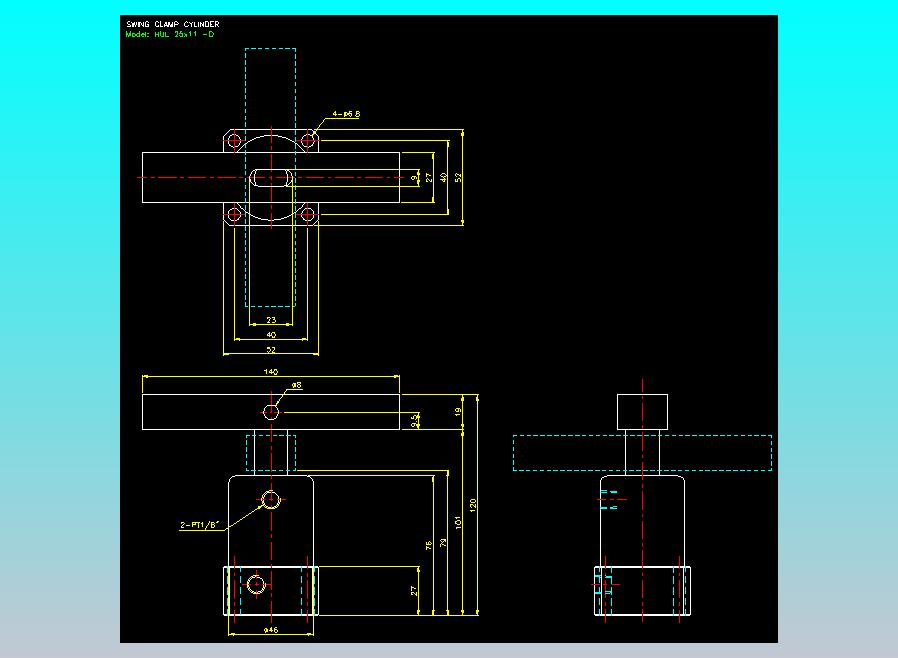
Task: Select the "9" slot width dimension
Action: [414, 178]
